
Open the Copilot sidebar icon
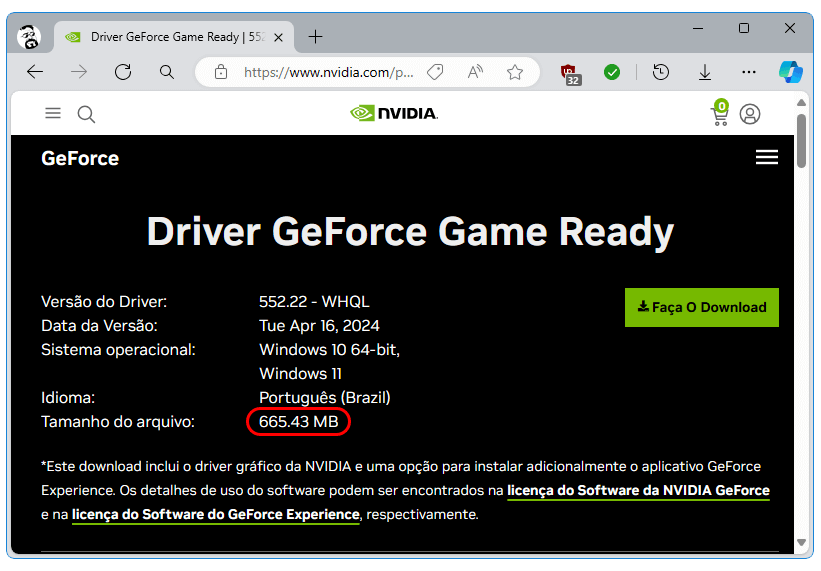[x=791, y=72]
